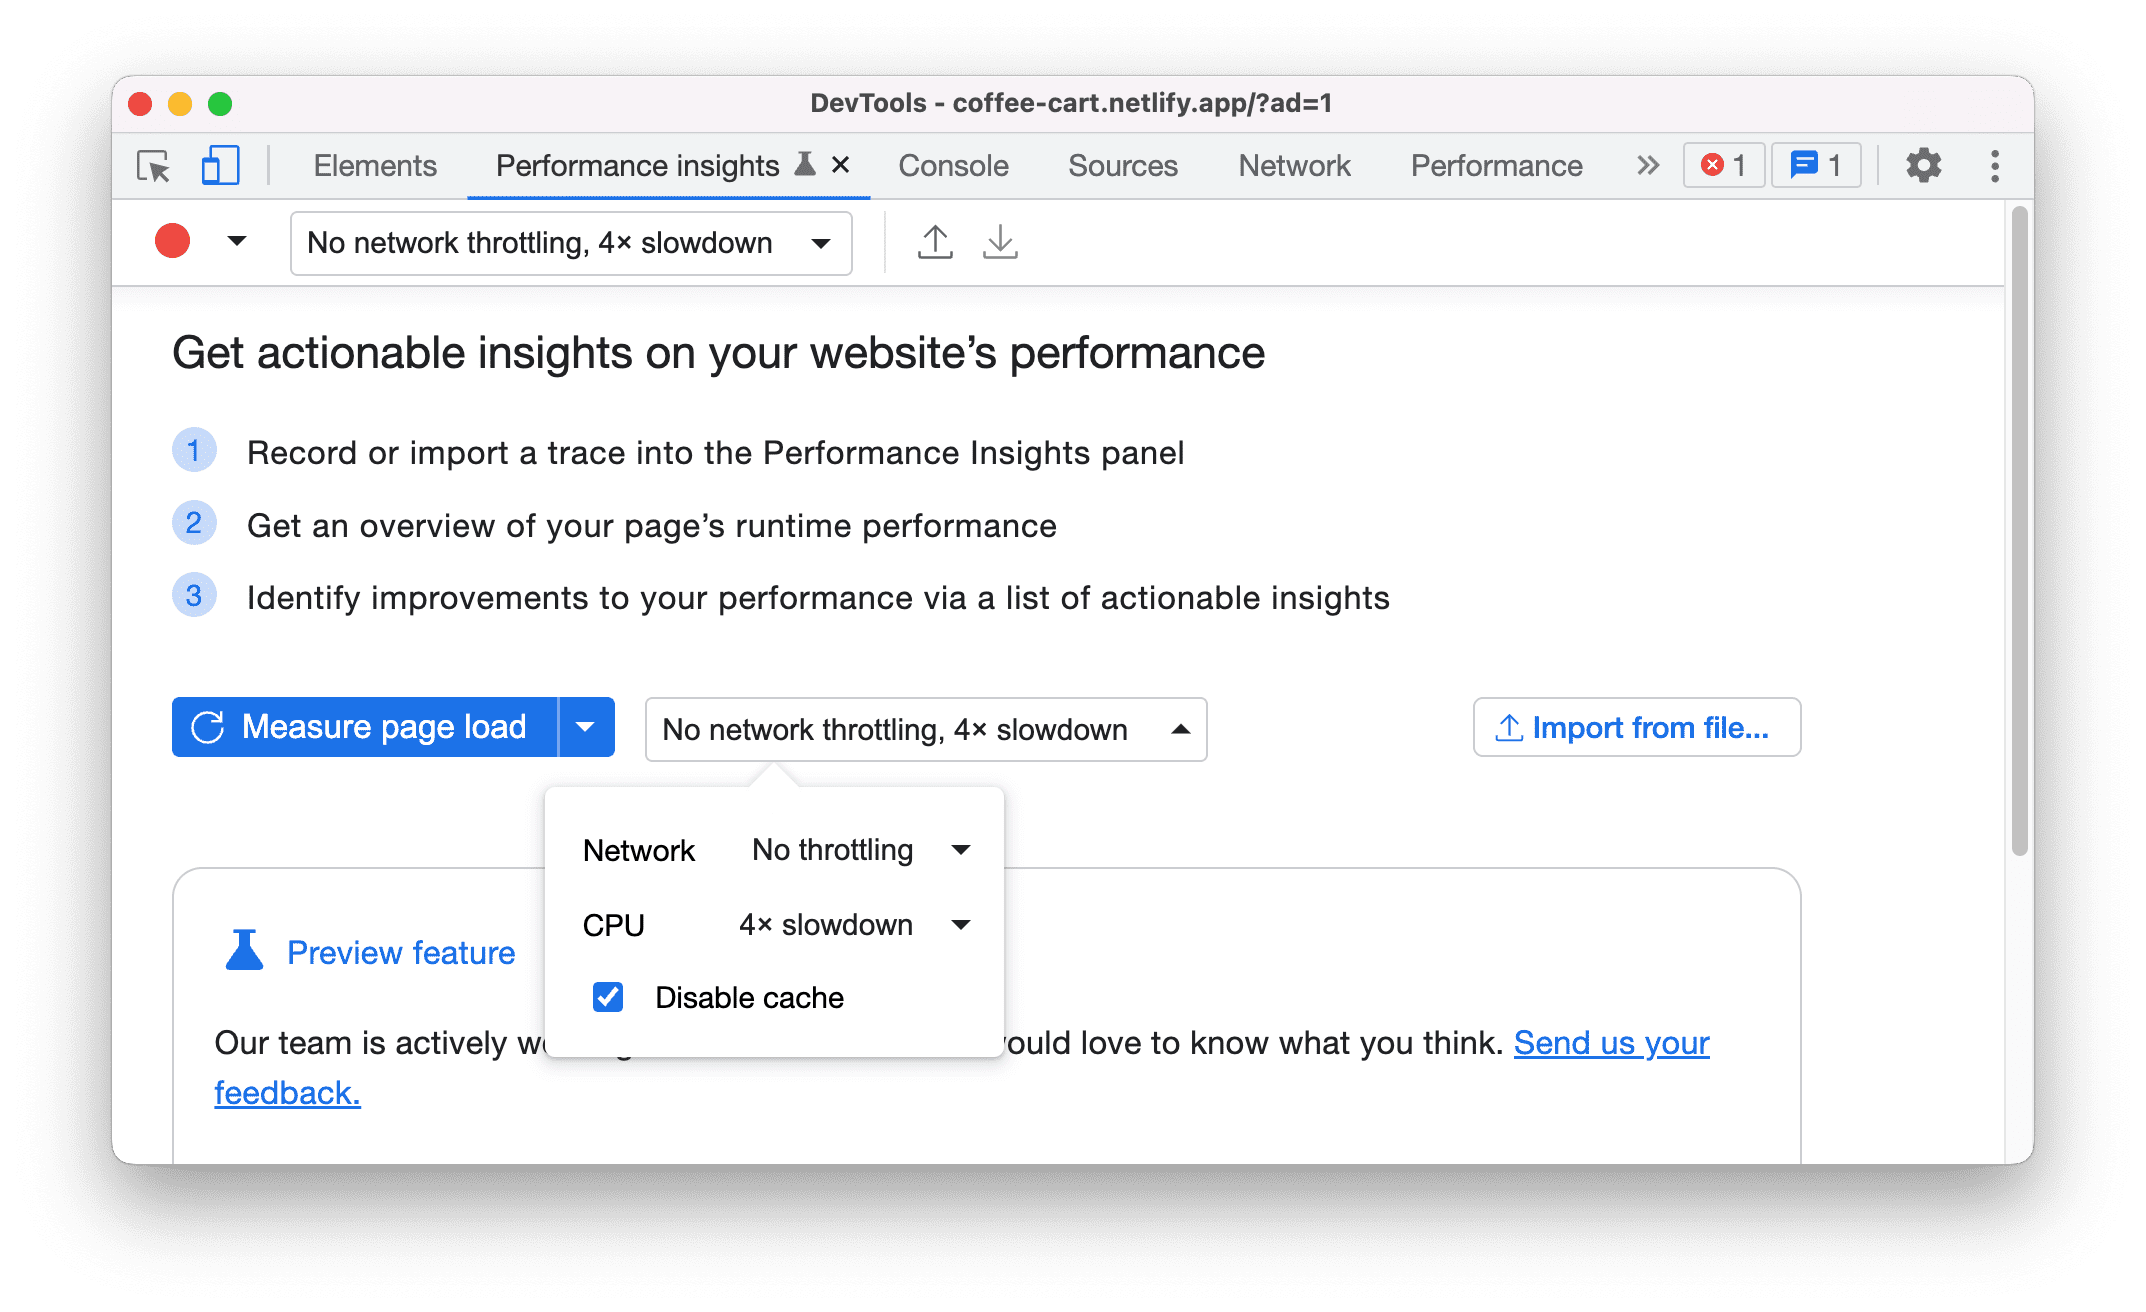2146x1312 pixels.
Task: Click the record button to start profiling
Action: (175, 242)
